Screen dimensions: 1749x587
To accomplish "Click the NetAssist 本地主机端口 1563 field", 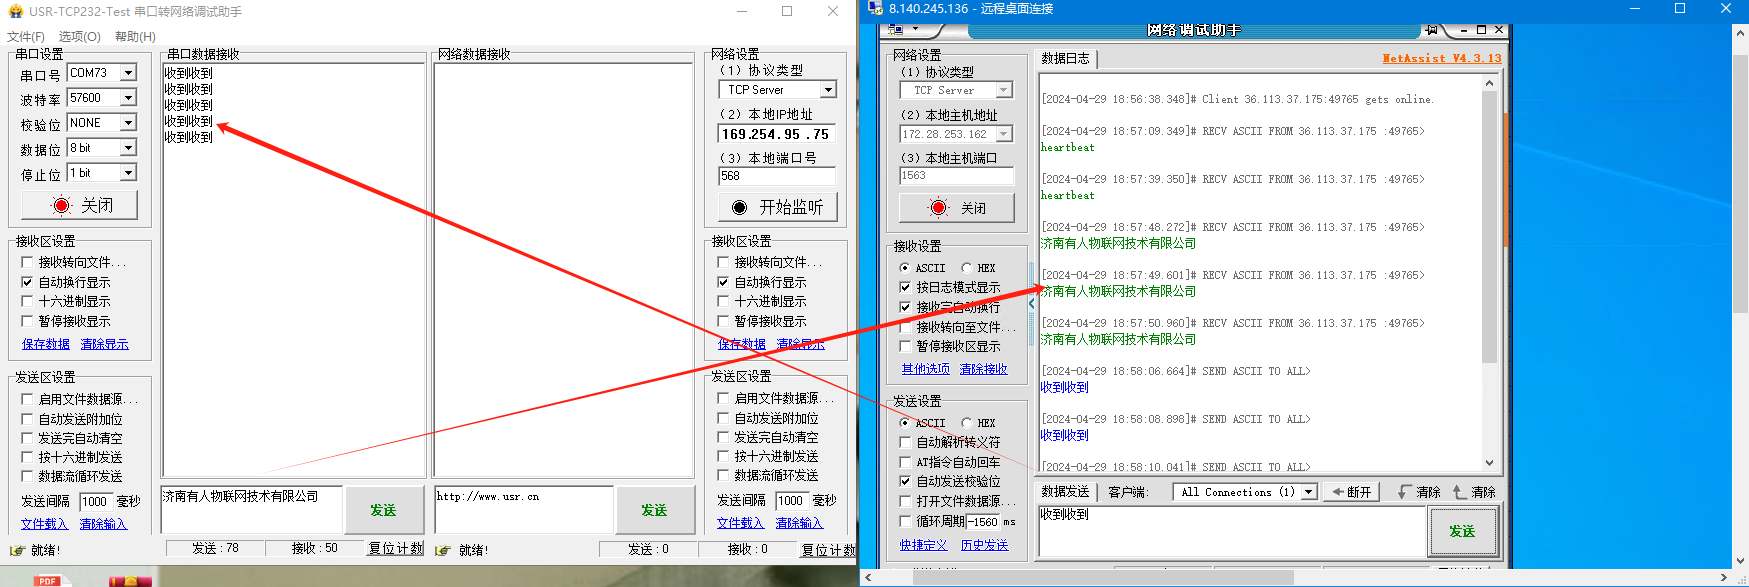I will pos(957,176).
